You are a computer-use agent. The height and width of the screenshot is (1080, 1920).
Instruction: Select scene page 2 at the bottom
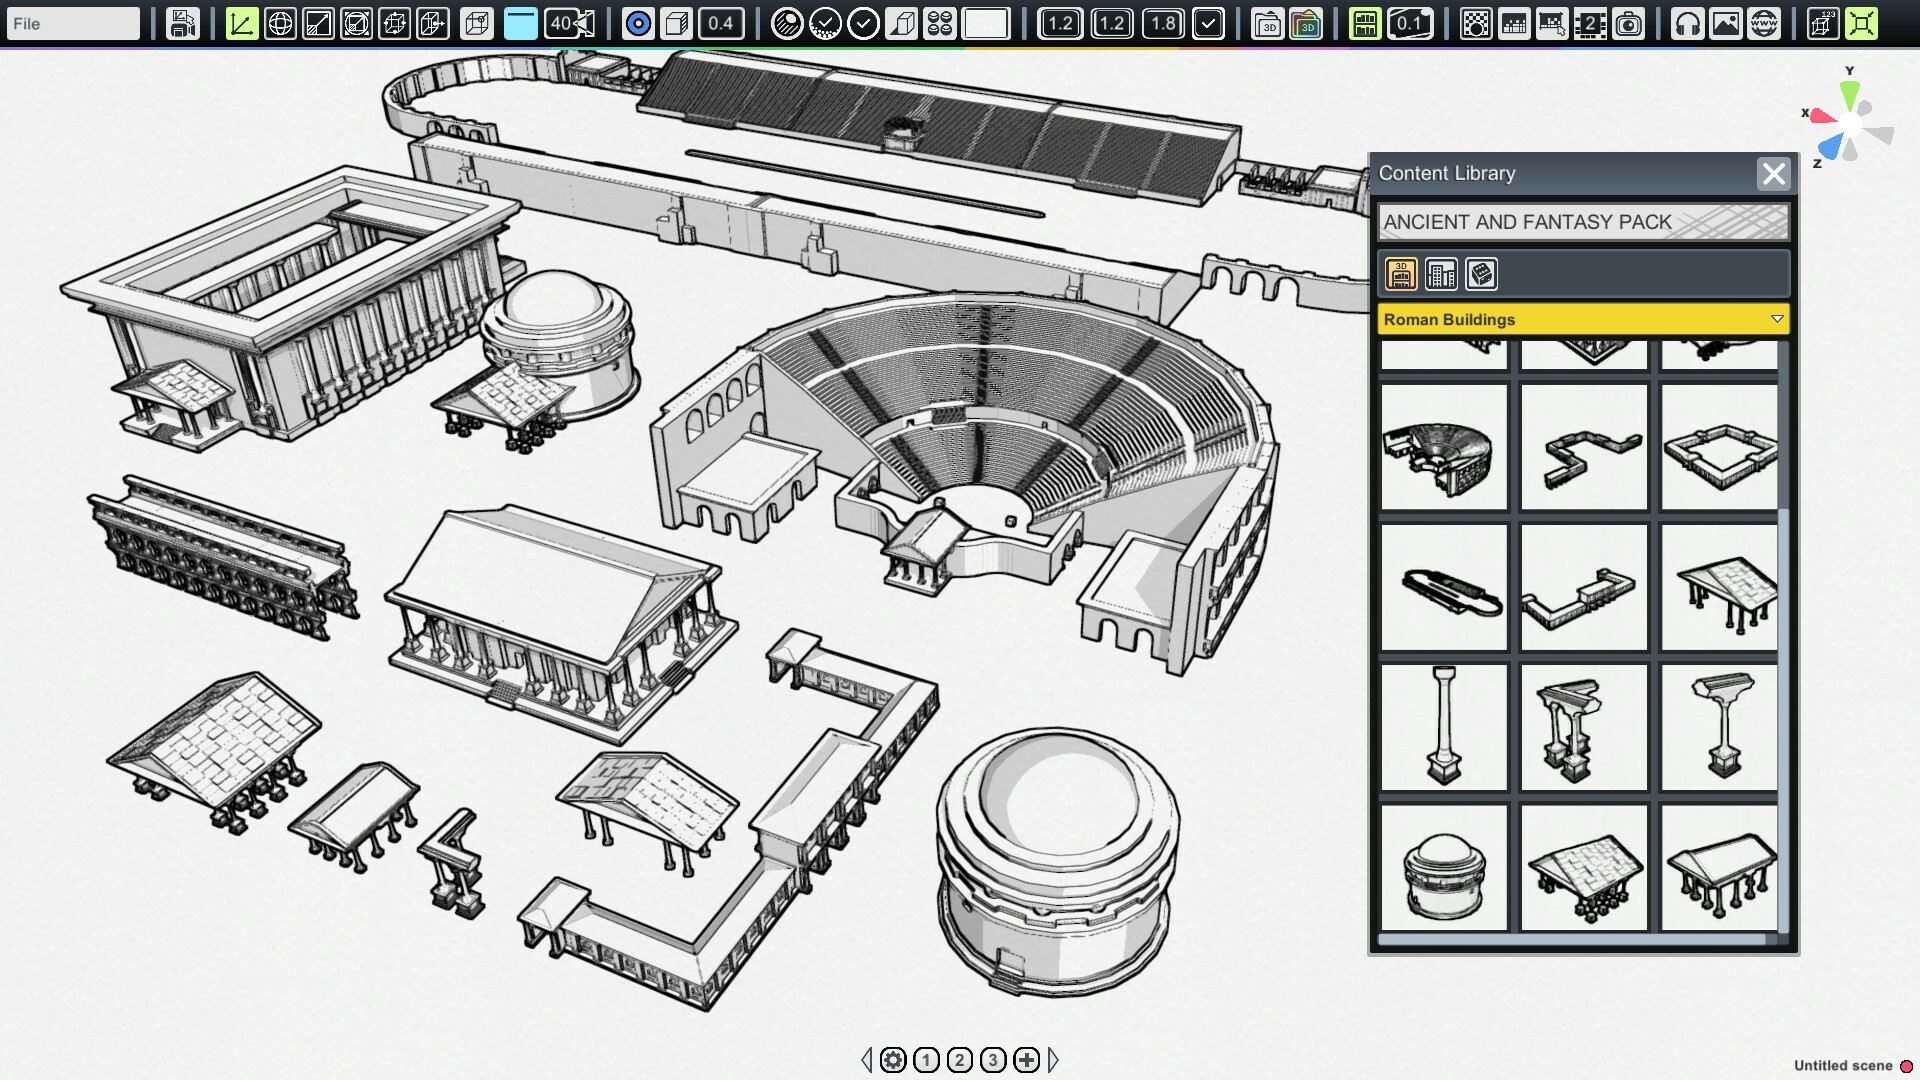pos(959,1060)
